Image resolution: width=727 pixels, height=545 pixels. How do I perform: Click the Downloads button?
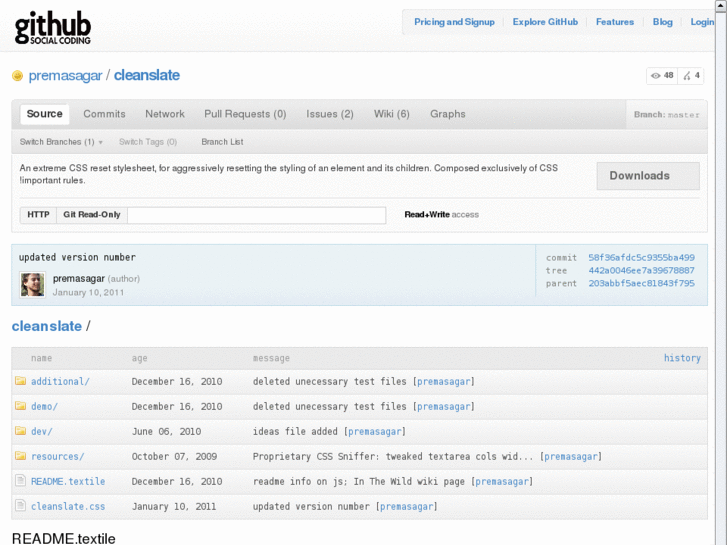(x=647, y=176)
